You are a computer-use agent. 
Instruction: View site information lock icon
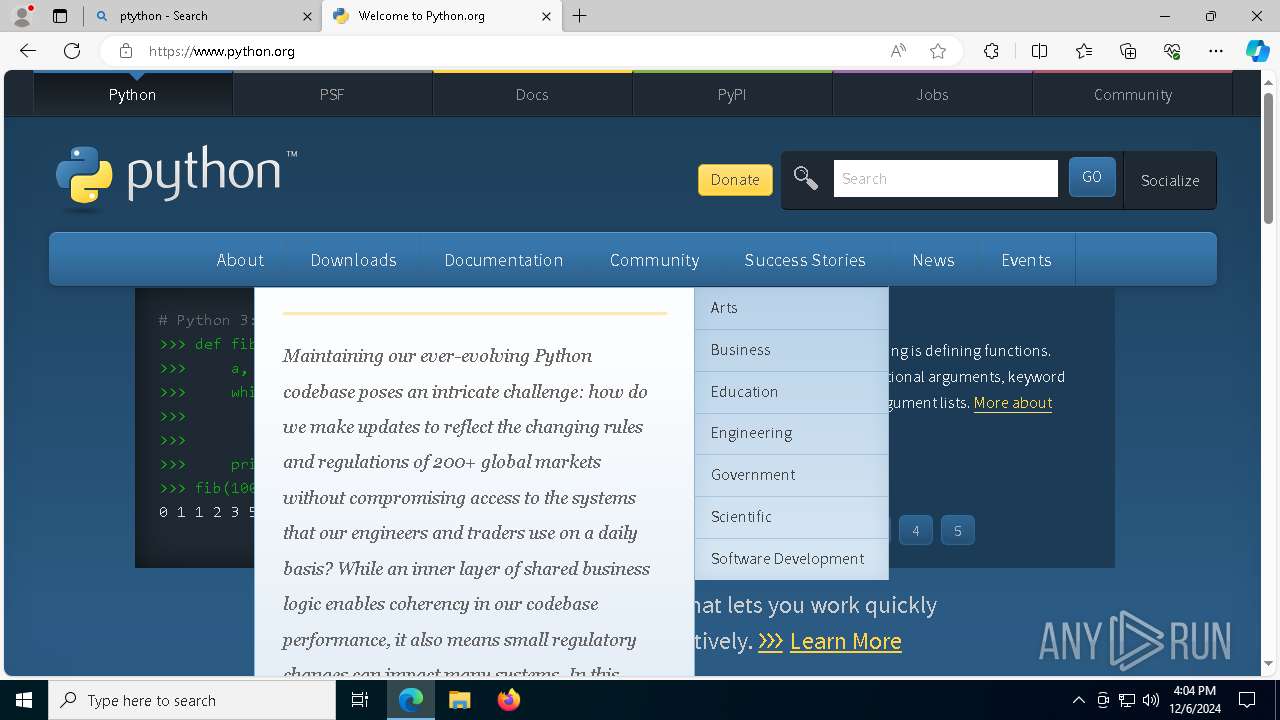125,51
